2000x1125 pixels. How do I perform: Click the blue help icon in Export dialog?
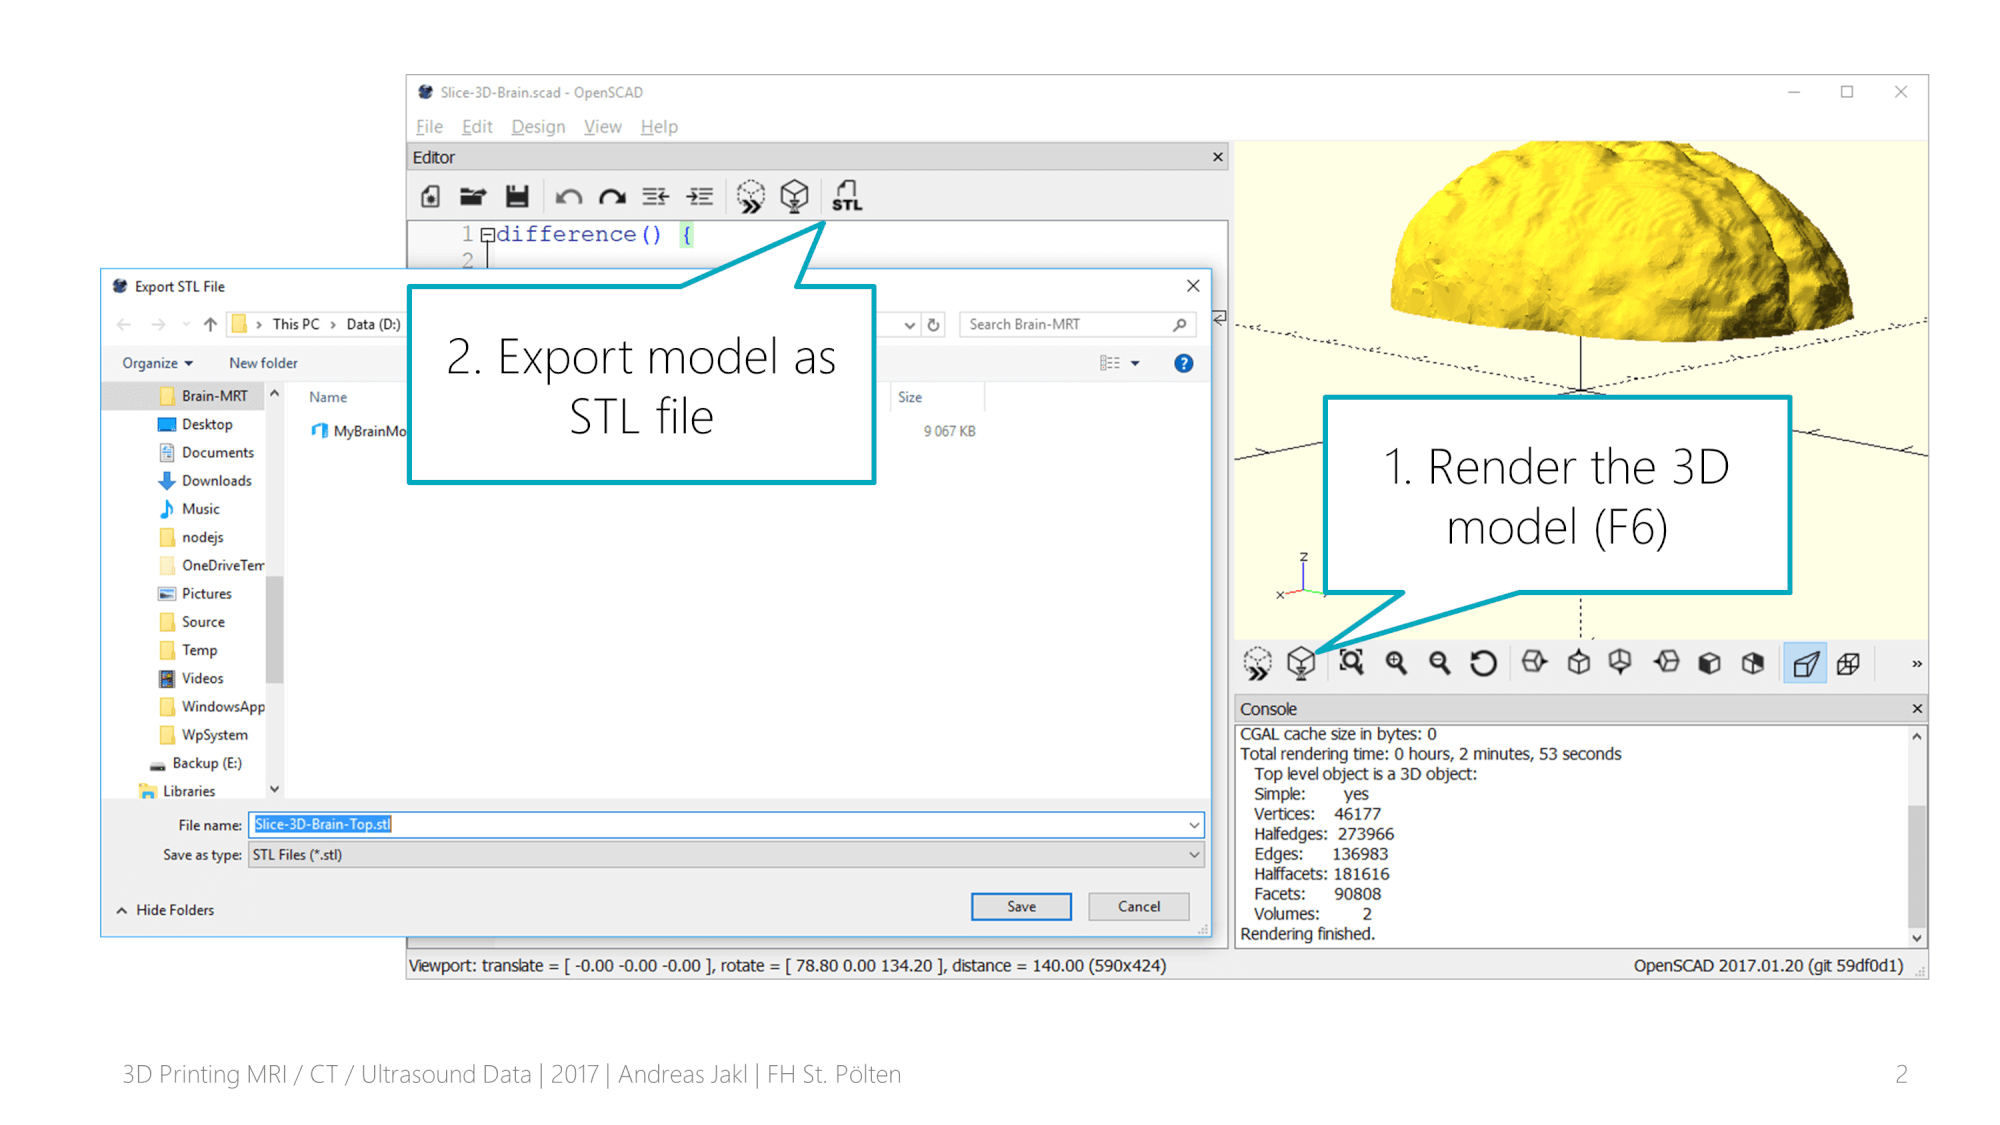click(x=1183, y=363)
